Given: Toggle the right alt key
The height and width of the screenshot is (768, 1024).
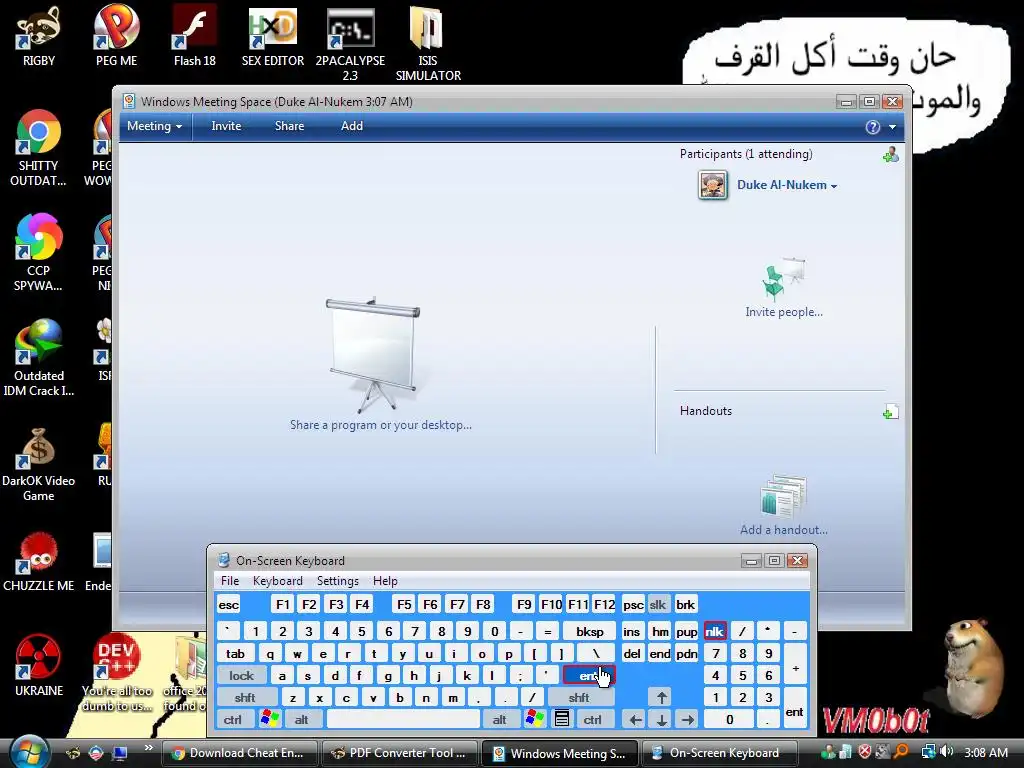Looking at the screenshot, I should (x=500, y=719).
